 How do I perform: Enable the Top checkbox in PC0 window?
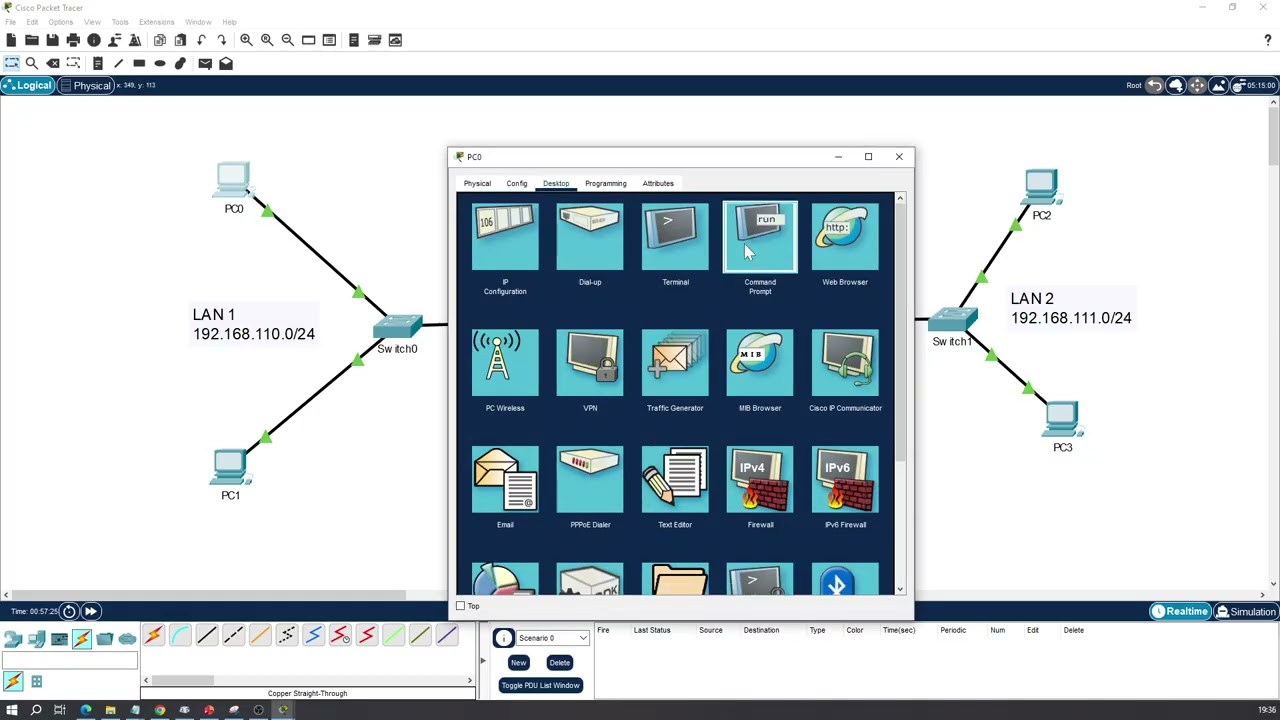[460, 606]
